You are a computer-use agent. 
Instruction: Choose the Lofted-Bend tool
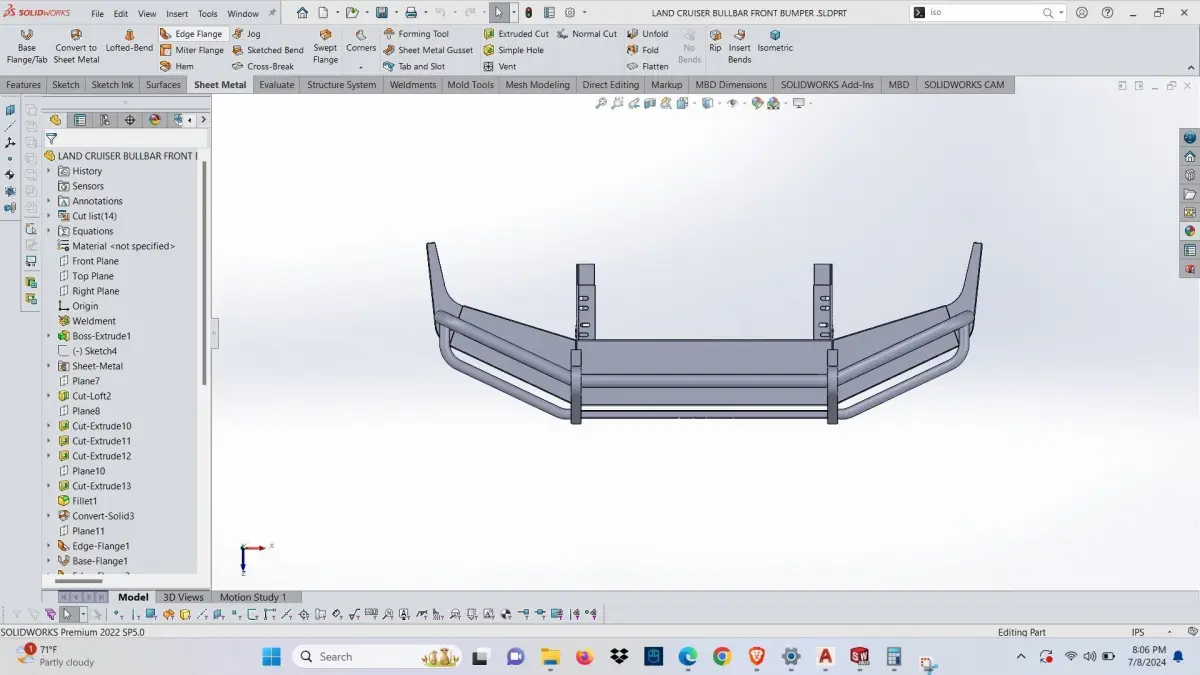click(129, 40)
